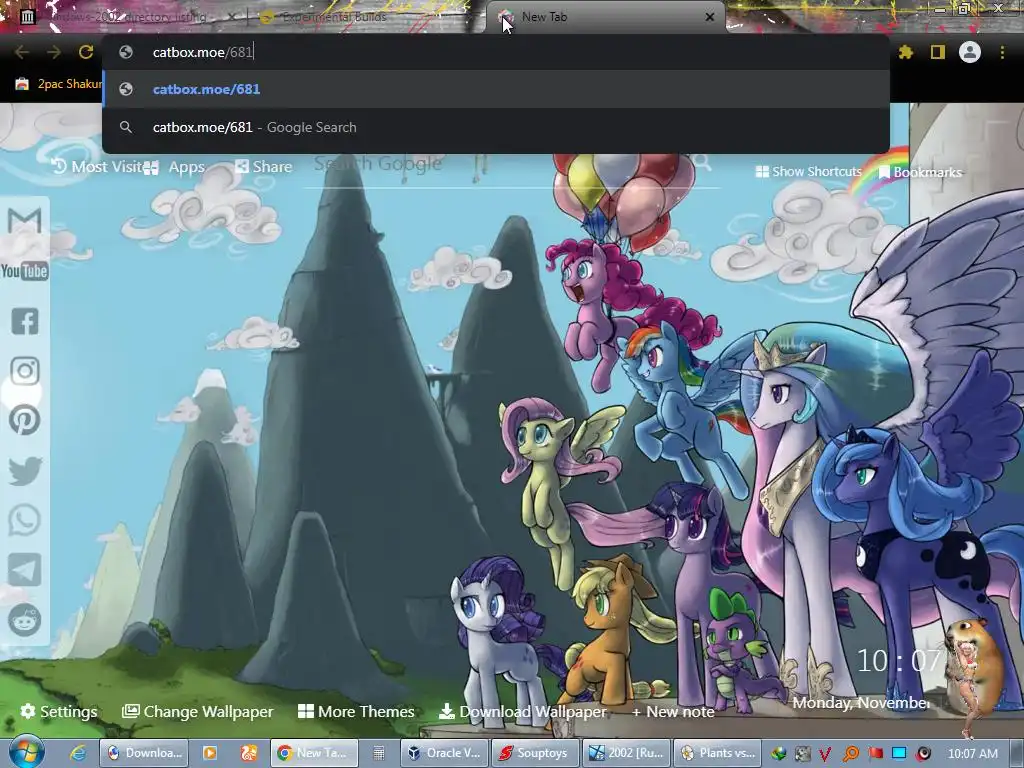Open Gmail from the sidebar
The image size is (1024, 768).
pyautogui.click(x=25, y=221)
